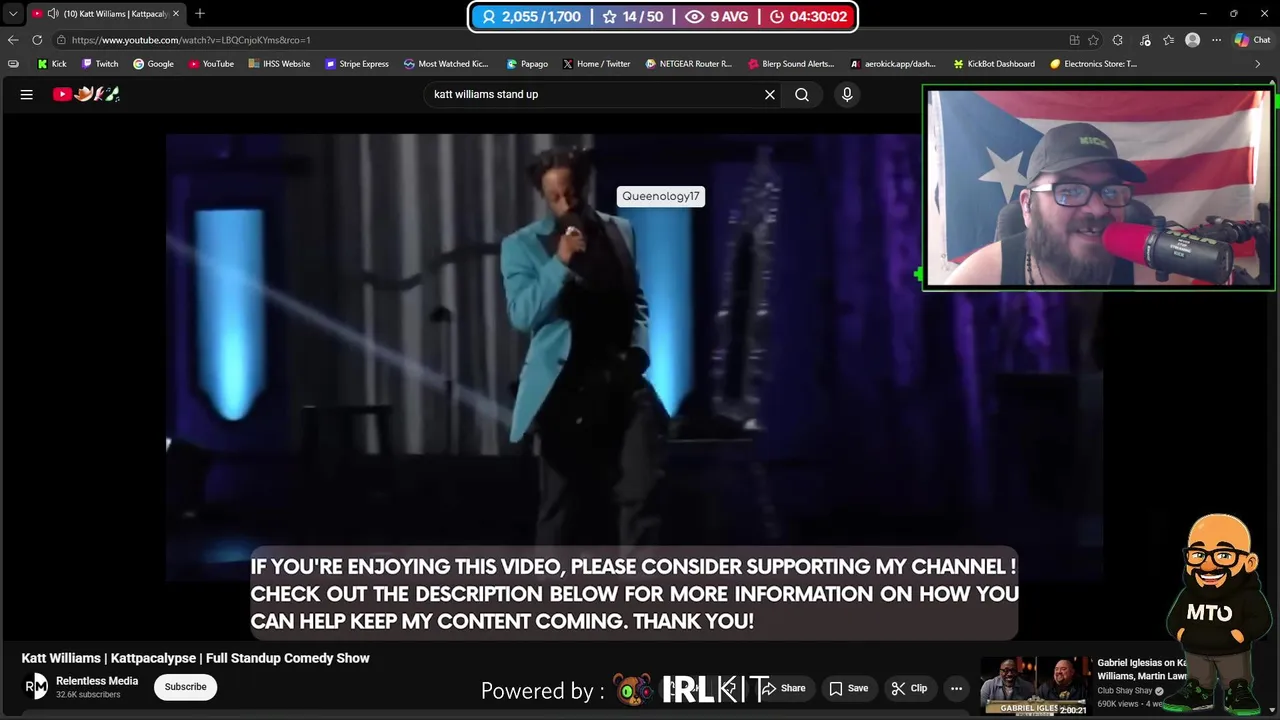Open the Papago bookmark
This screenshot has width=1280, height=720.
click(x=527, y=64)
